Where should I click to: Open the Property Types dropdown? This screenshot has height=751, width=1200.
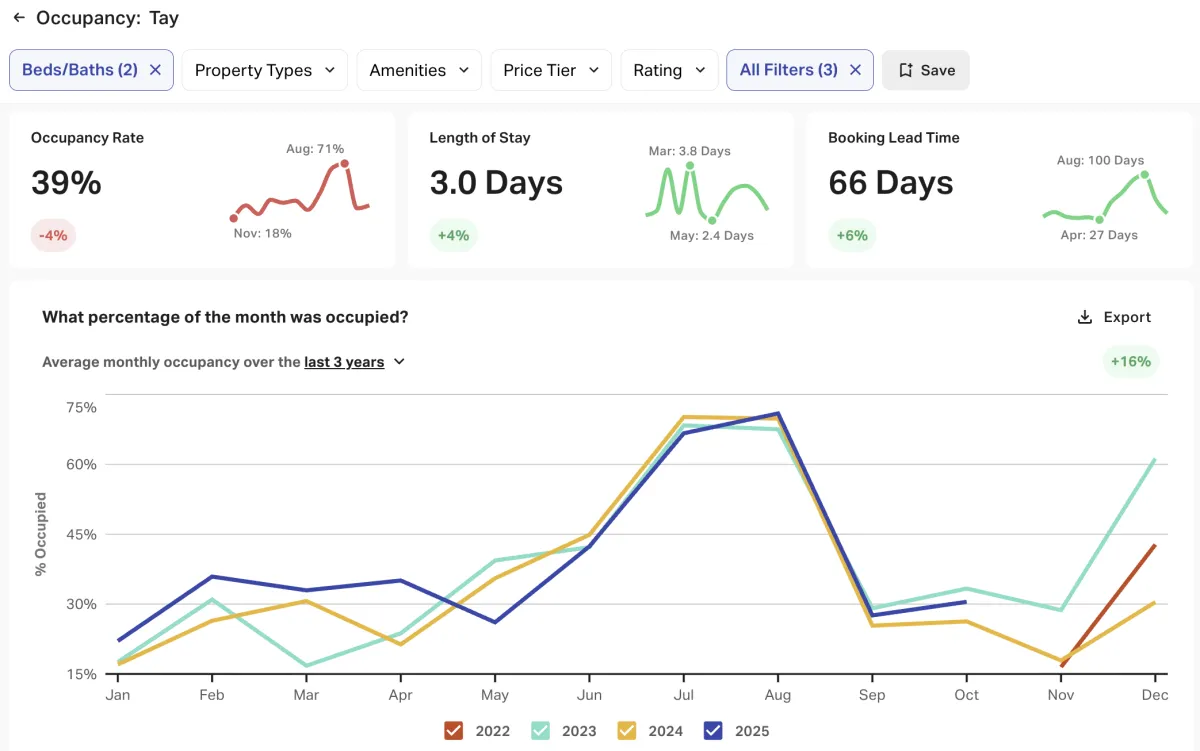point(265,70)
